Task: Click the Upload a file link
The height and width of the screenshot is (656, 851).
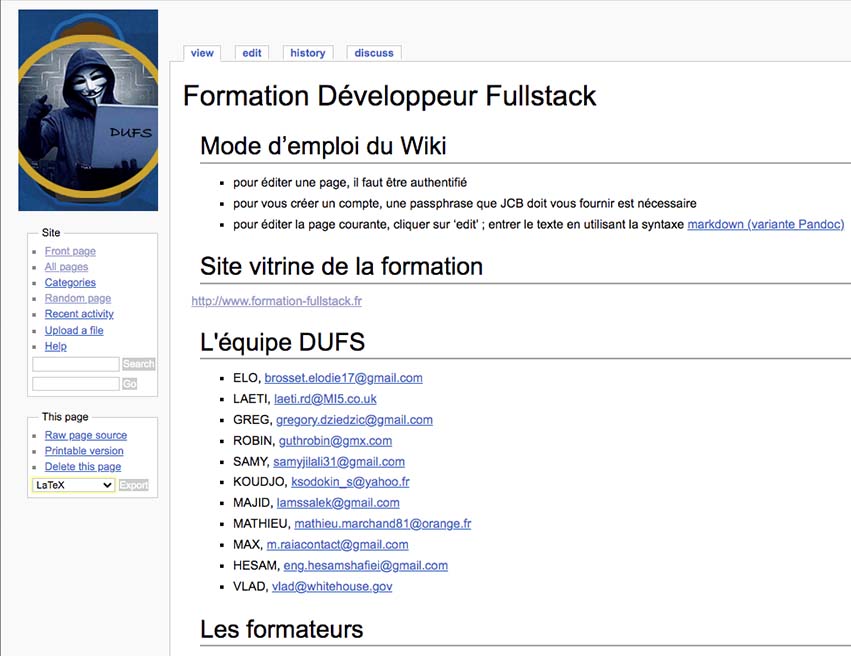Action: pyautogui.click(x=74, y=330)
